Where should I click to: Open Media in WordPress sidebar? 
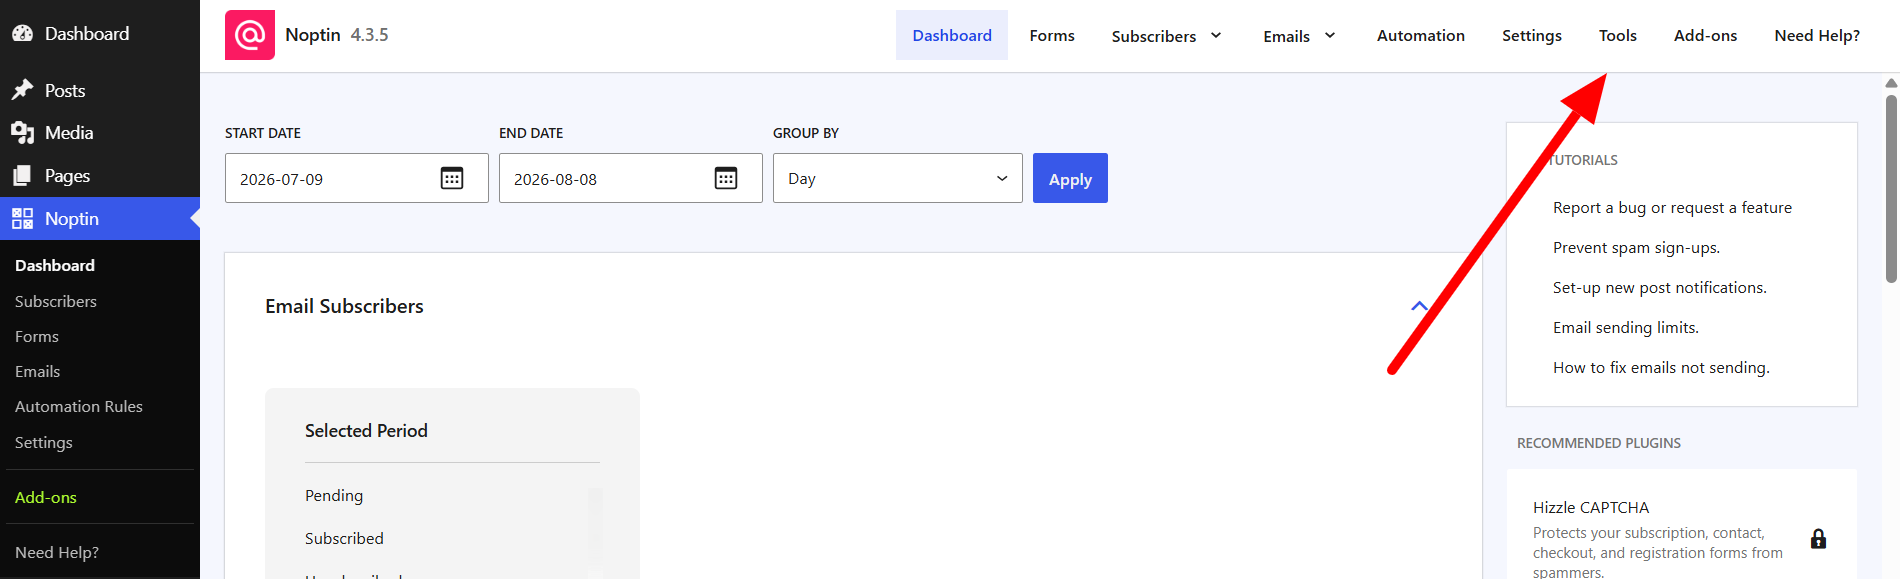point(69,132)
